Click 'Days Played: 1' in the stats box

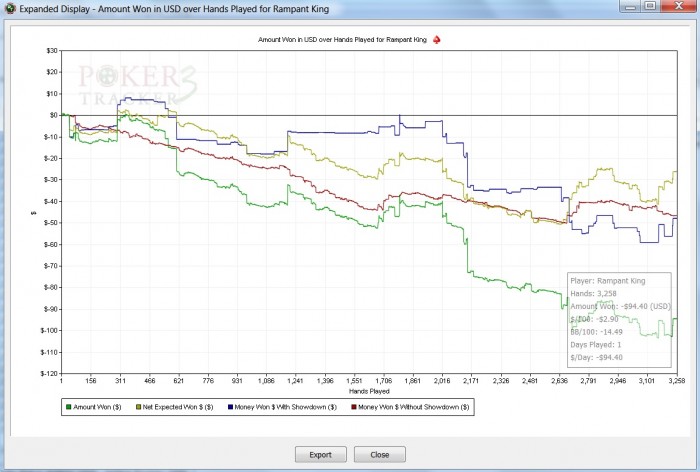pyautogui.click(x=596, y=345)
